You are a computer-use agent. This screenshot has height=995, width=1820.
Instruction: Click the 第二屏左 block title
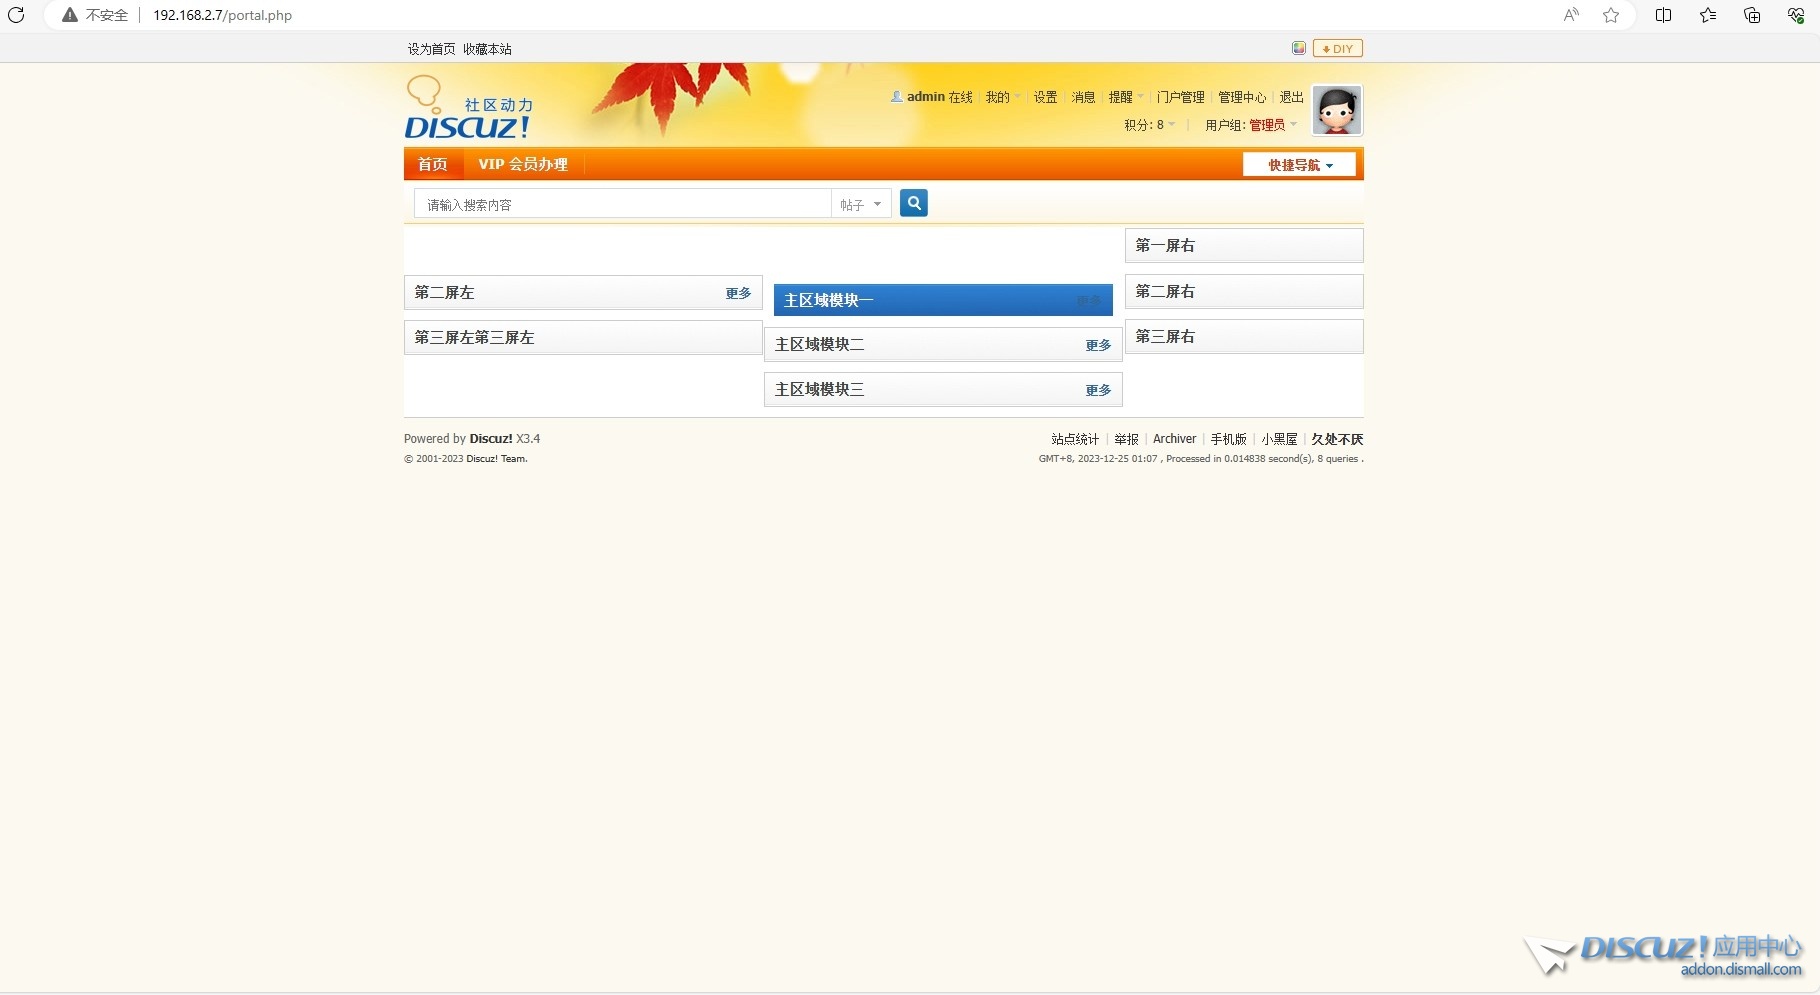click(x=445, y=292)
